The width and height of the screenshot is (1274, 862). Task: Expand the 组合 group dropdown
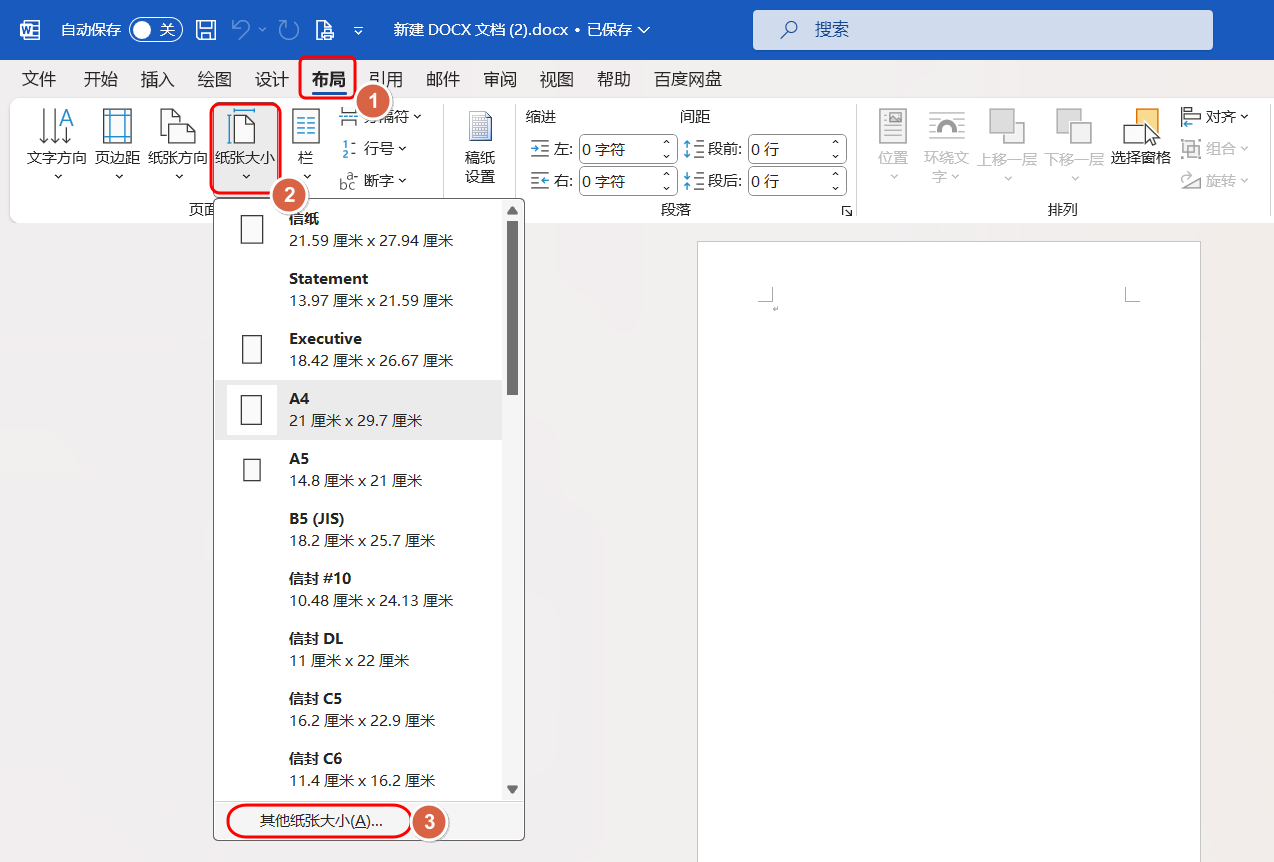click(x=1215, y=149)
